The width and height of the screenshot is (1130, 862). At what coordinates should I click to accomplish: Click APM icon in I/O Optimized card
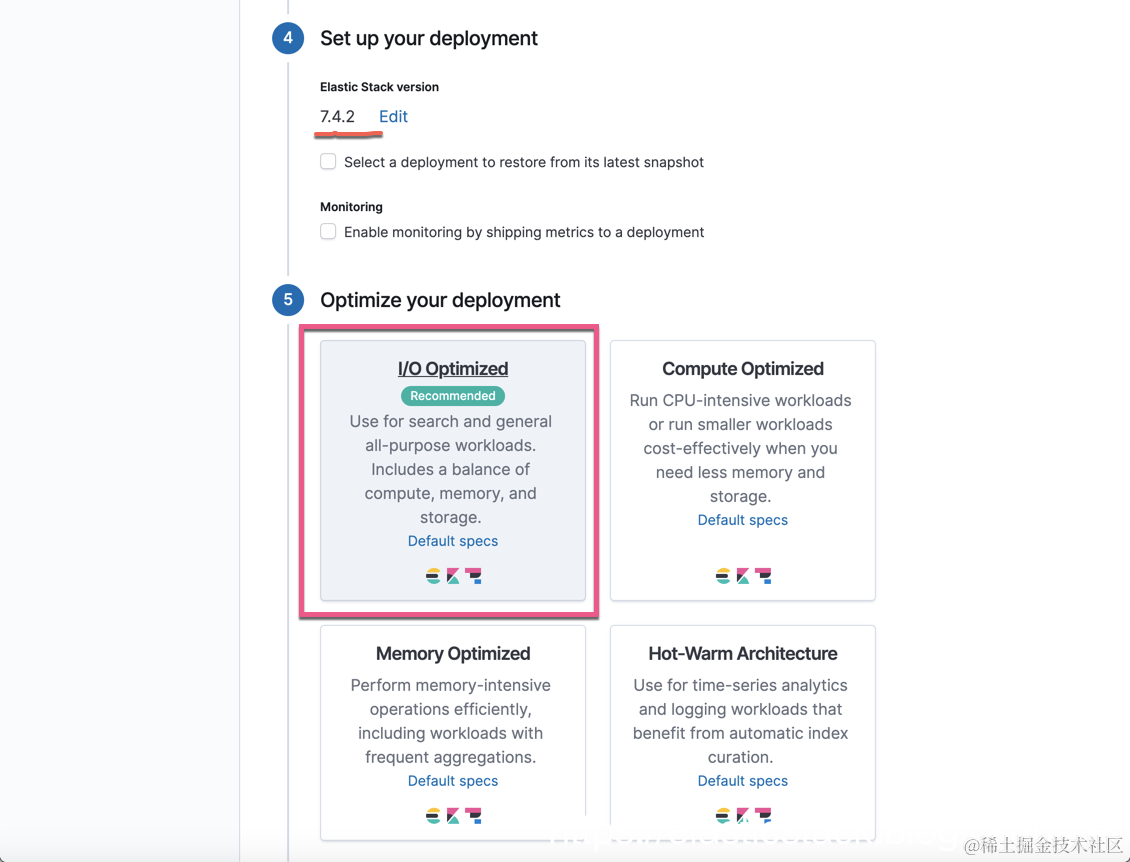(x=473, y=576)
